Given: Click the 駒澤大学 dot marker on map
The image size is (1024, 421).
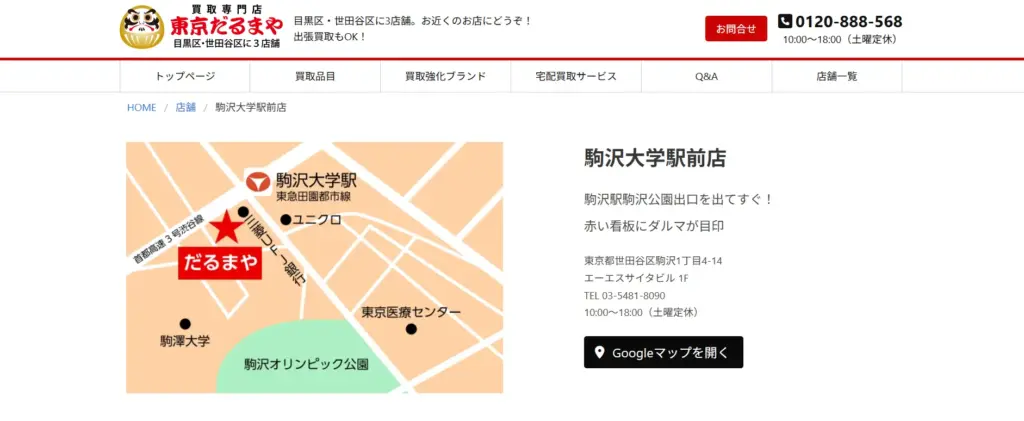Looking at the screenshot, I should tap(185, 324).
